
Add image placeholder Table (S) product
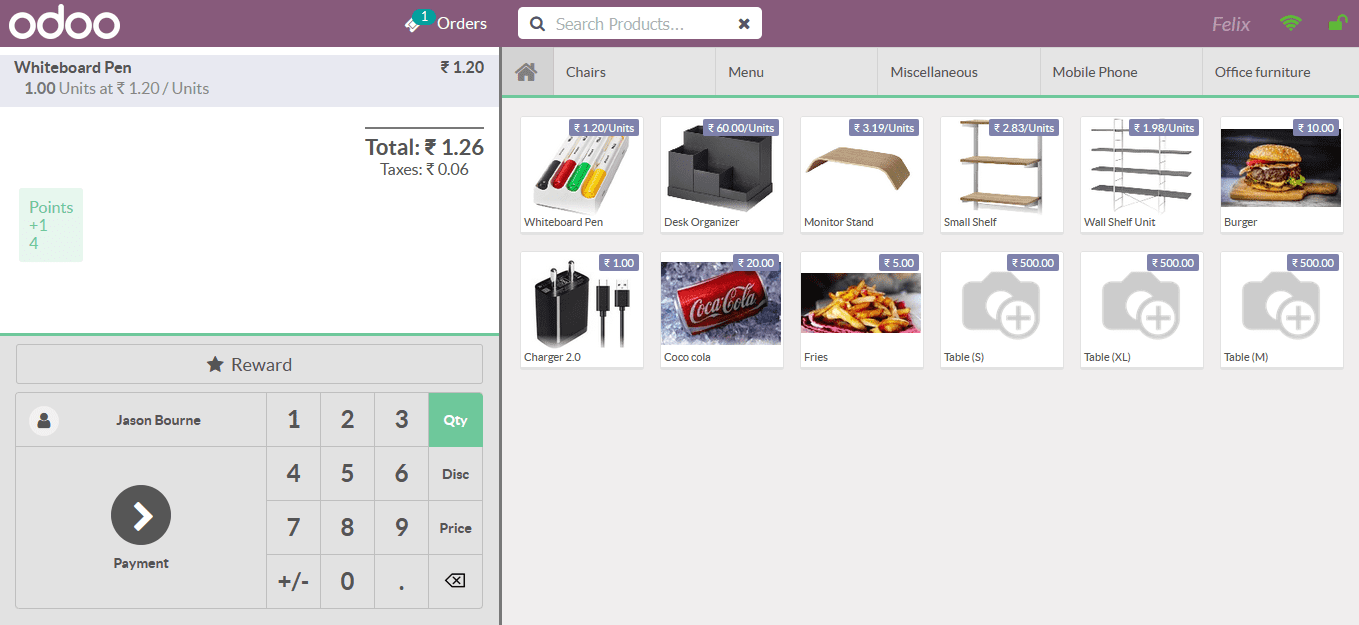click(x=1002, y=310)
